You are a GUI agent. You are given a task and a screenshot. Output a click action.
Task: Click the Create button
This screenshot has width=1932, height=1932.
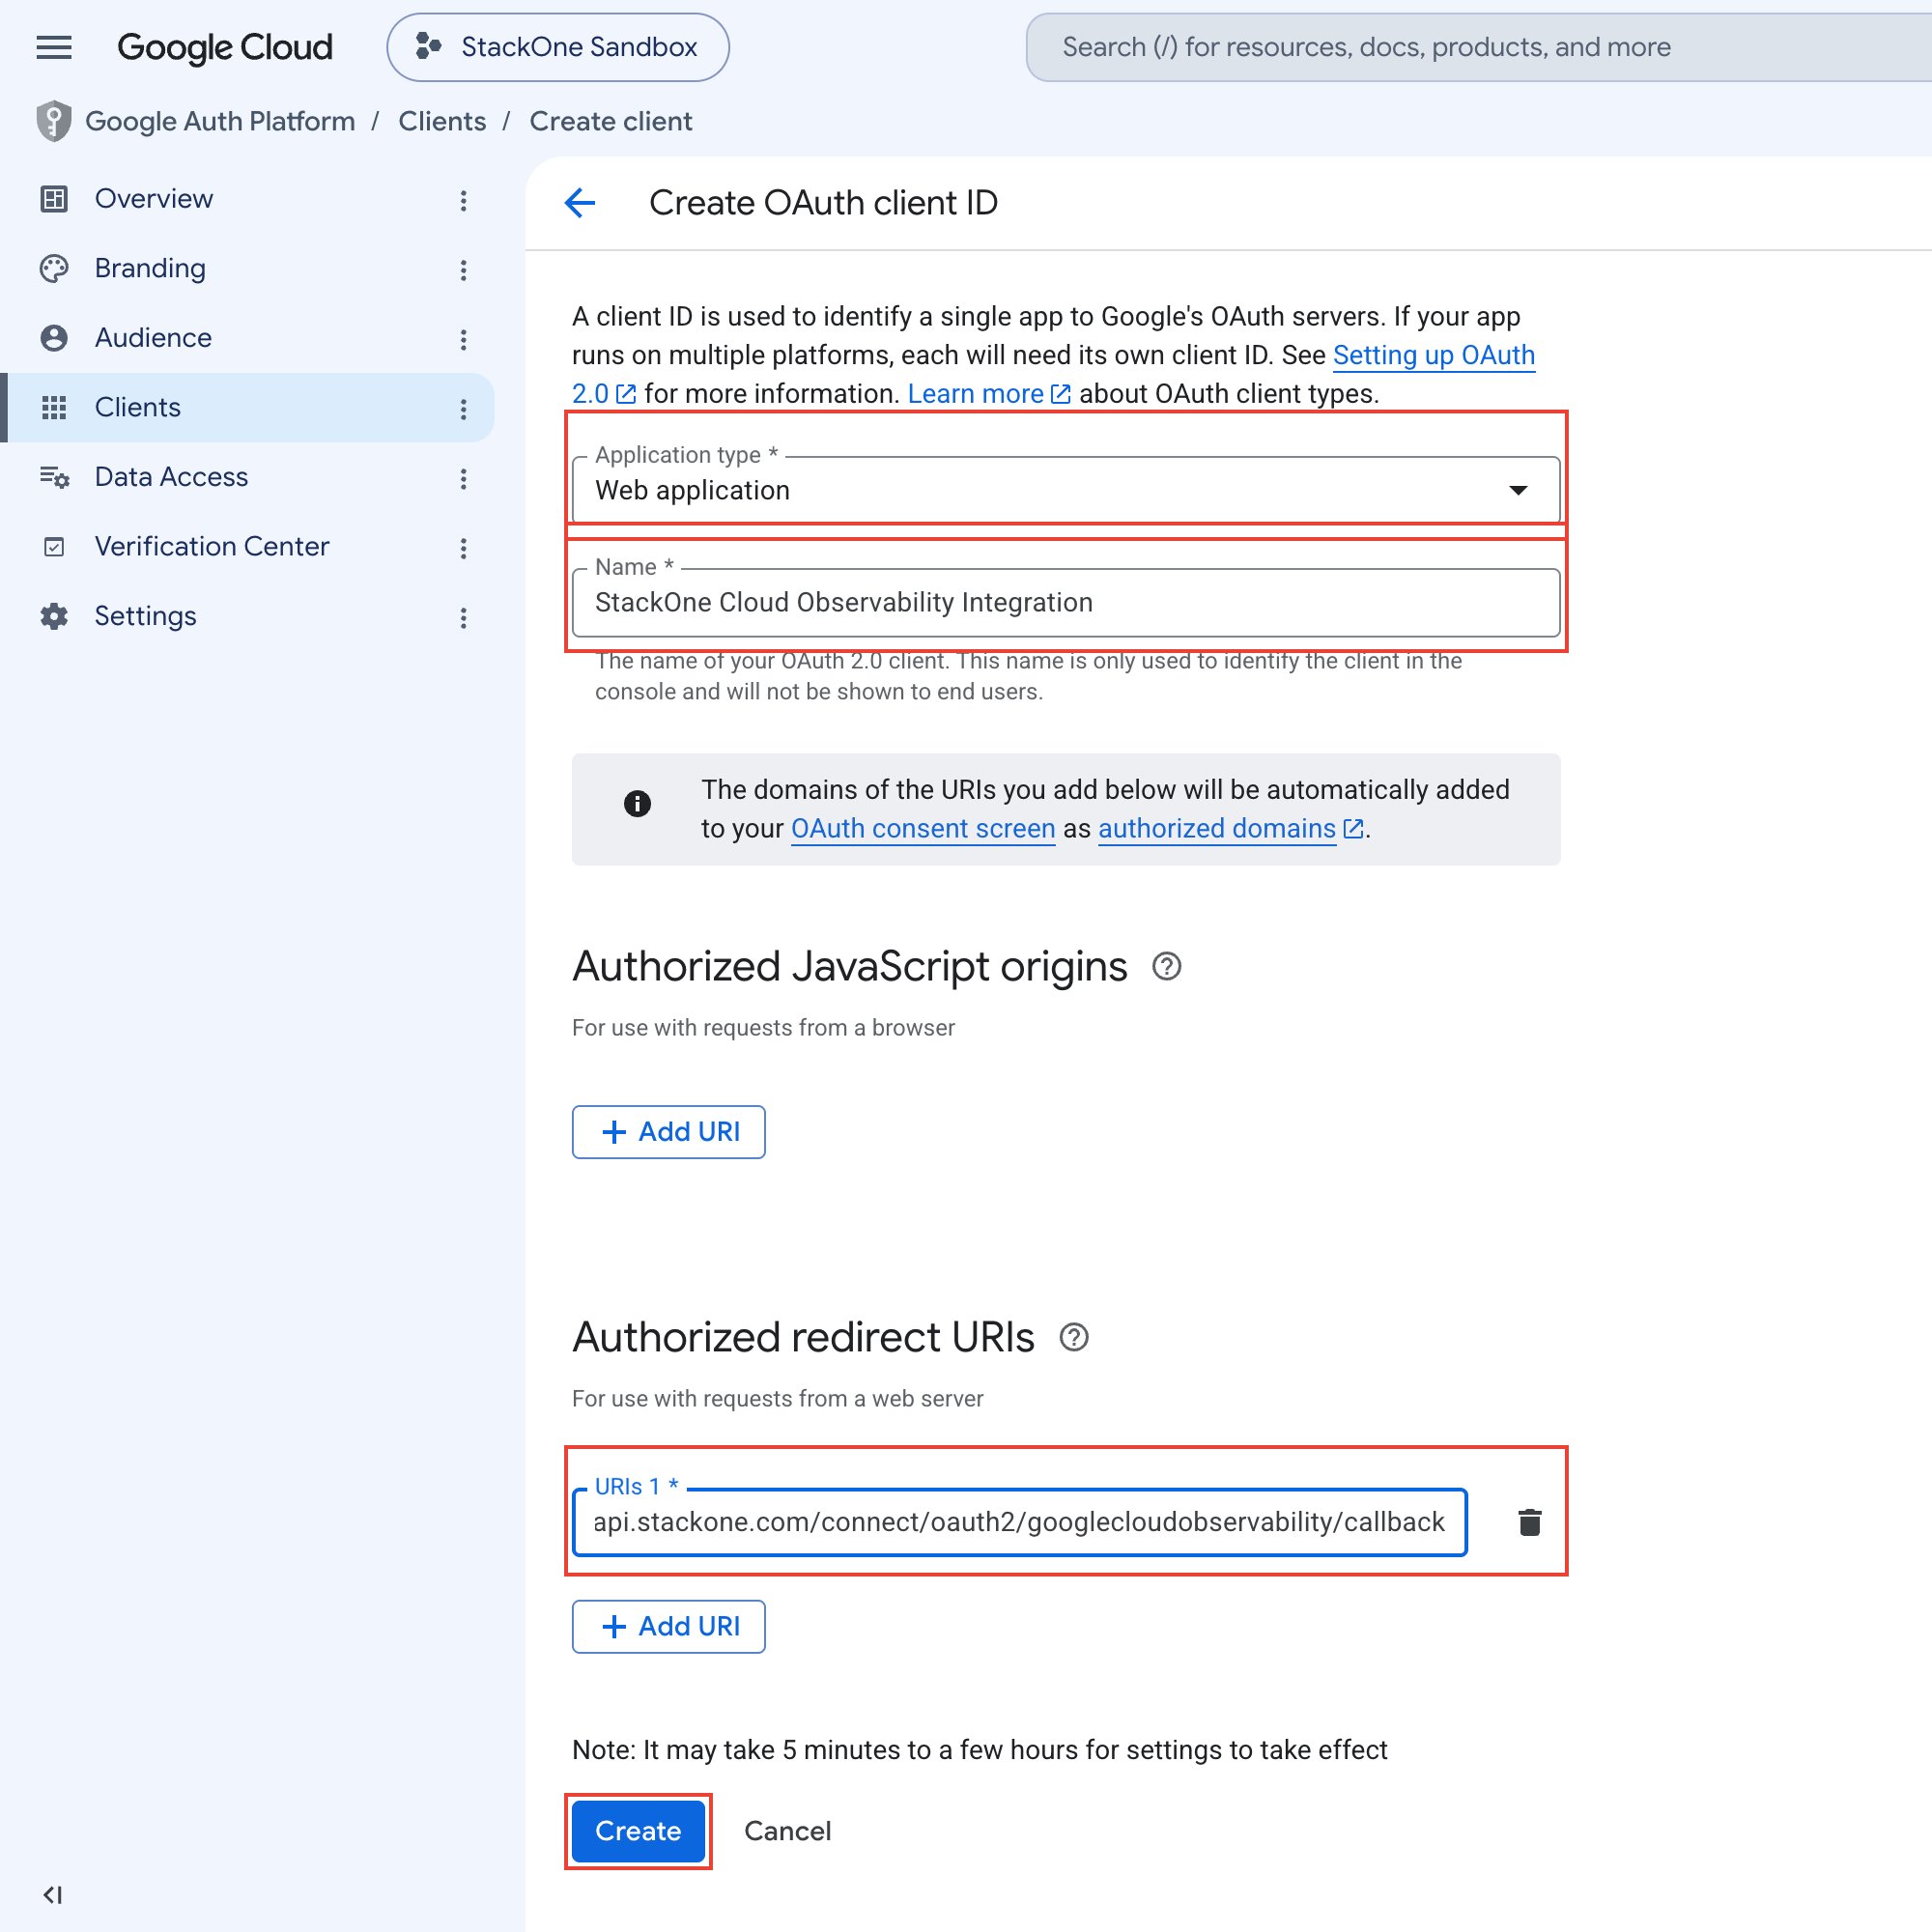pyautogui.click(x=638, y=1831)
